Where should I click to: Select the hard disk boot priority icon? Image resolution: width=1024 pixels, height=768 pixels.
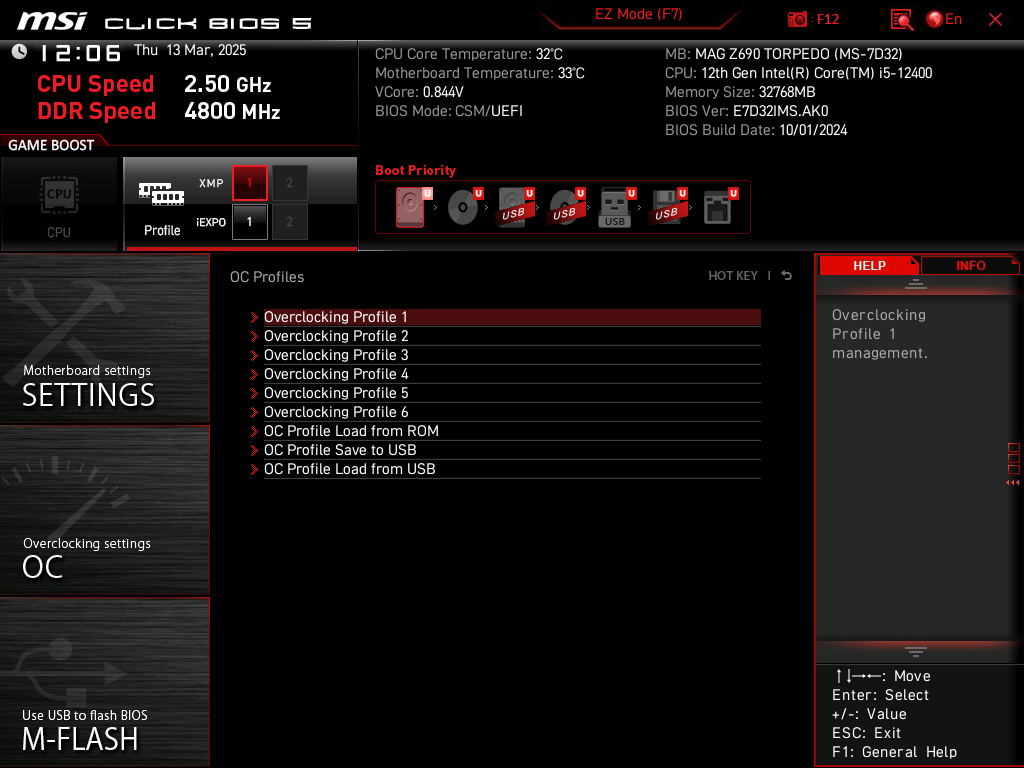413,207
